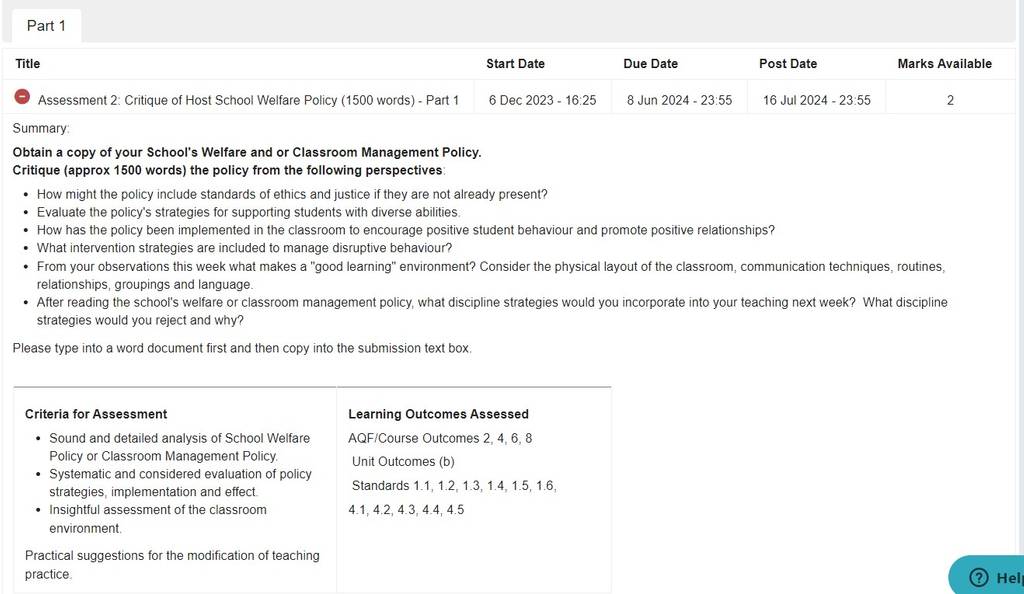Click the Summary label
Image resolution: width=1024 pixels, height=594 pixels.
pyautogui.click(x=40, y=129)
